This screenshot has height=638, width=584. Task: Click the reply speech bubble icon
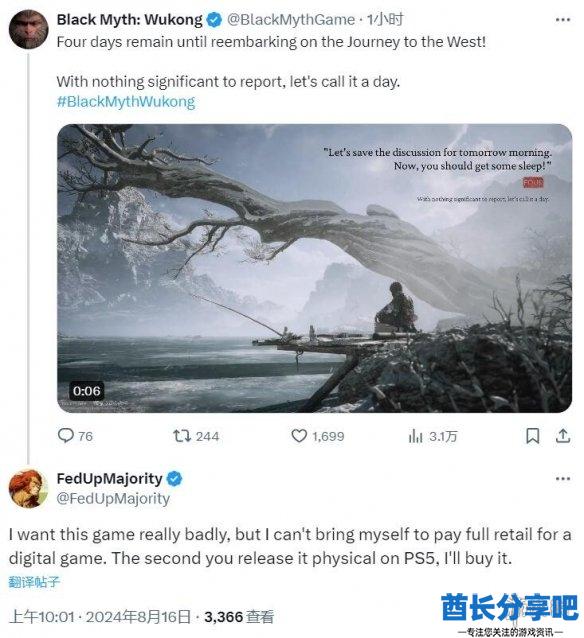coord(66,436)
